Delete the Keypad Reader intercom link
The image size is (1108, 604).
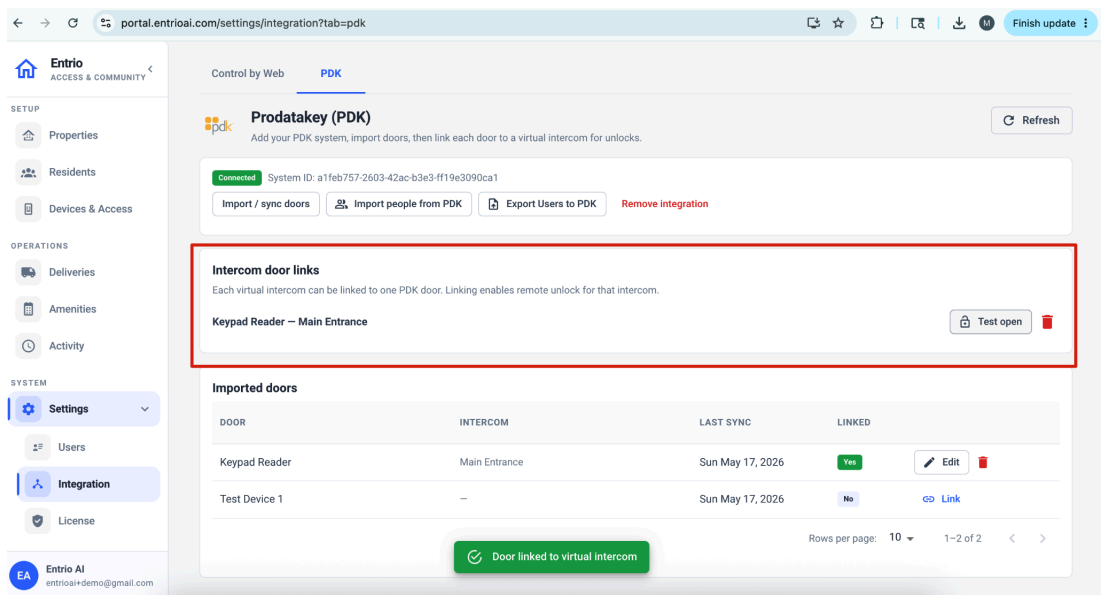click(x=1047, y=321)
